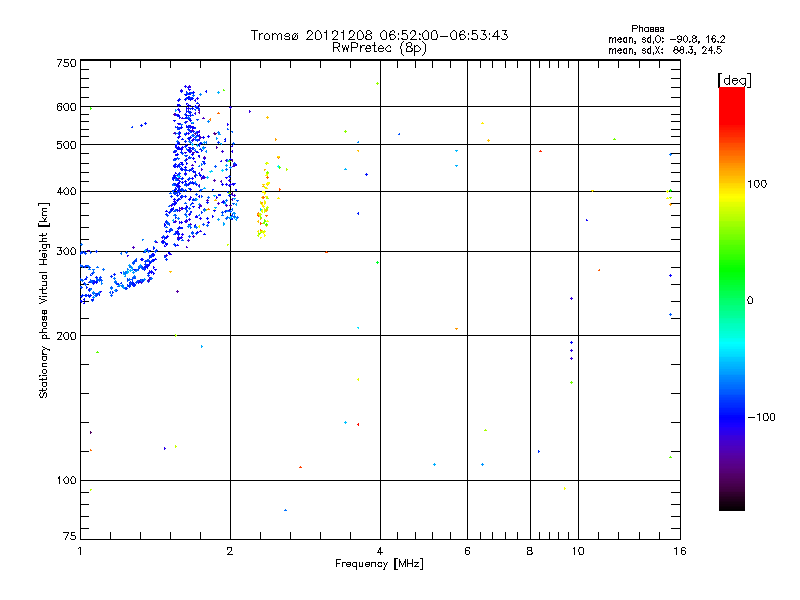Click the 'Stationary phase Virtual Height [km]' axis label
This screenshot has height=600, width=800.
coord(43,301)
